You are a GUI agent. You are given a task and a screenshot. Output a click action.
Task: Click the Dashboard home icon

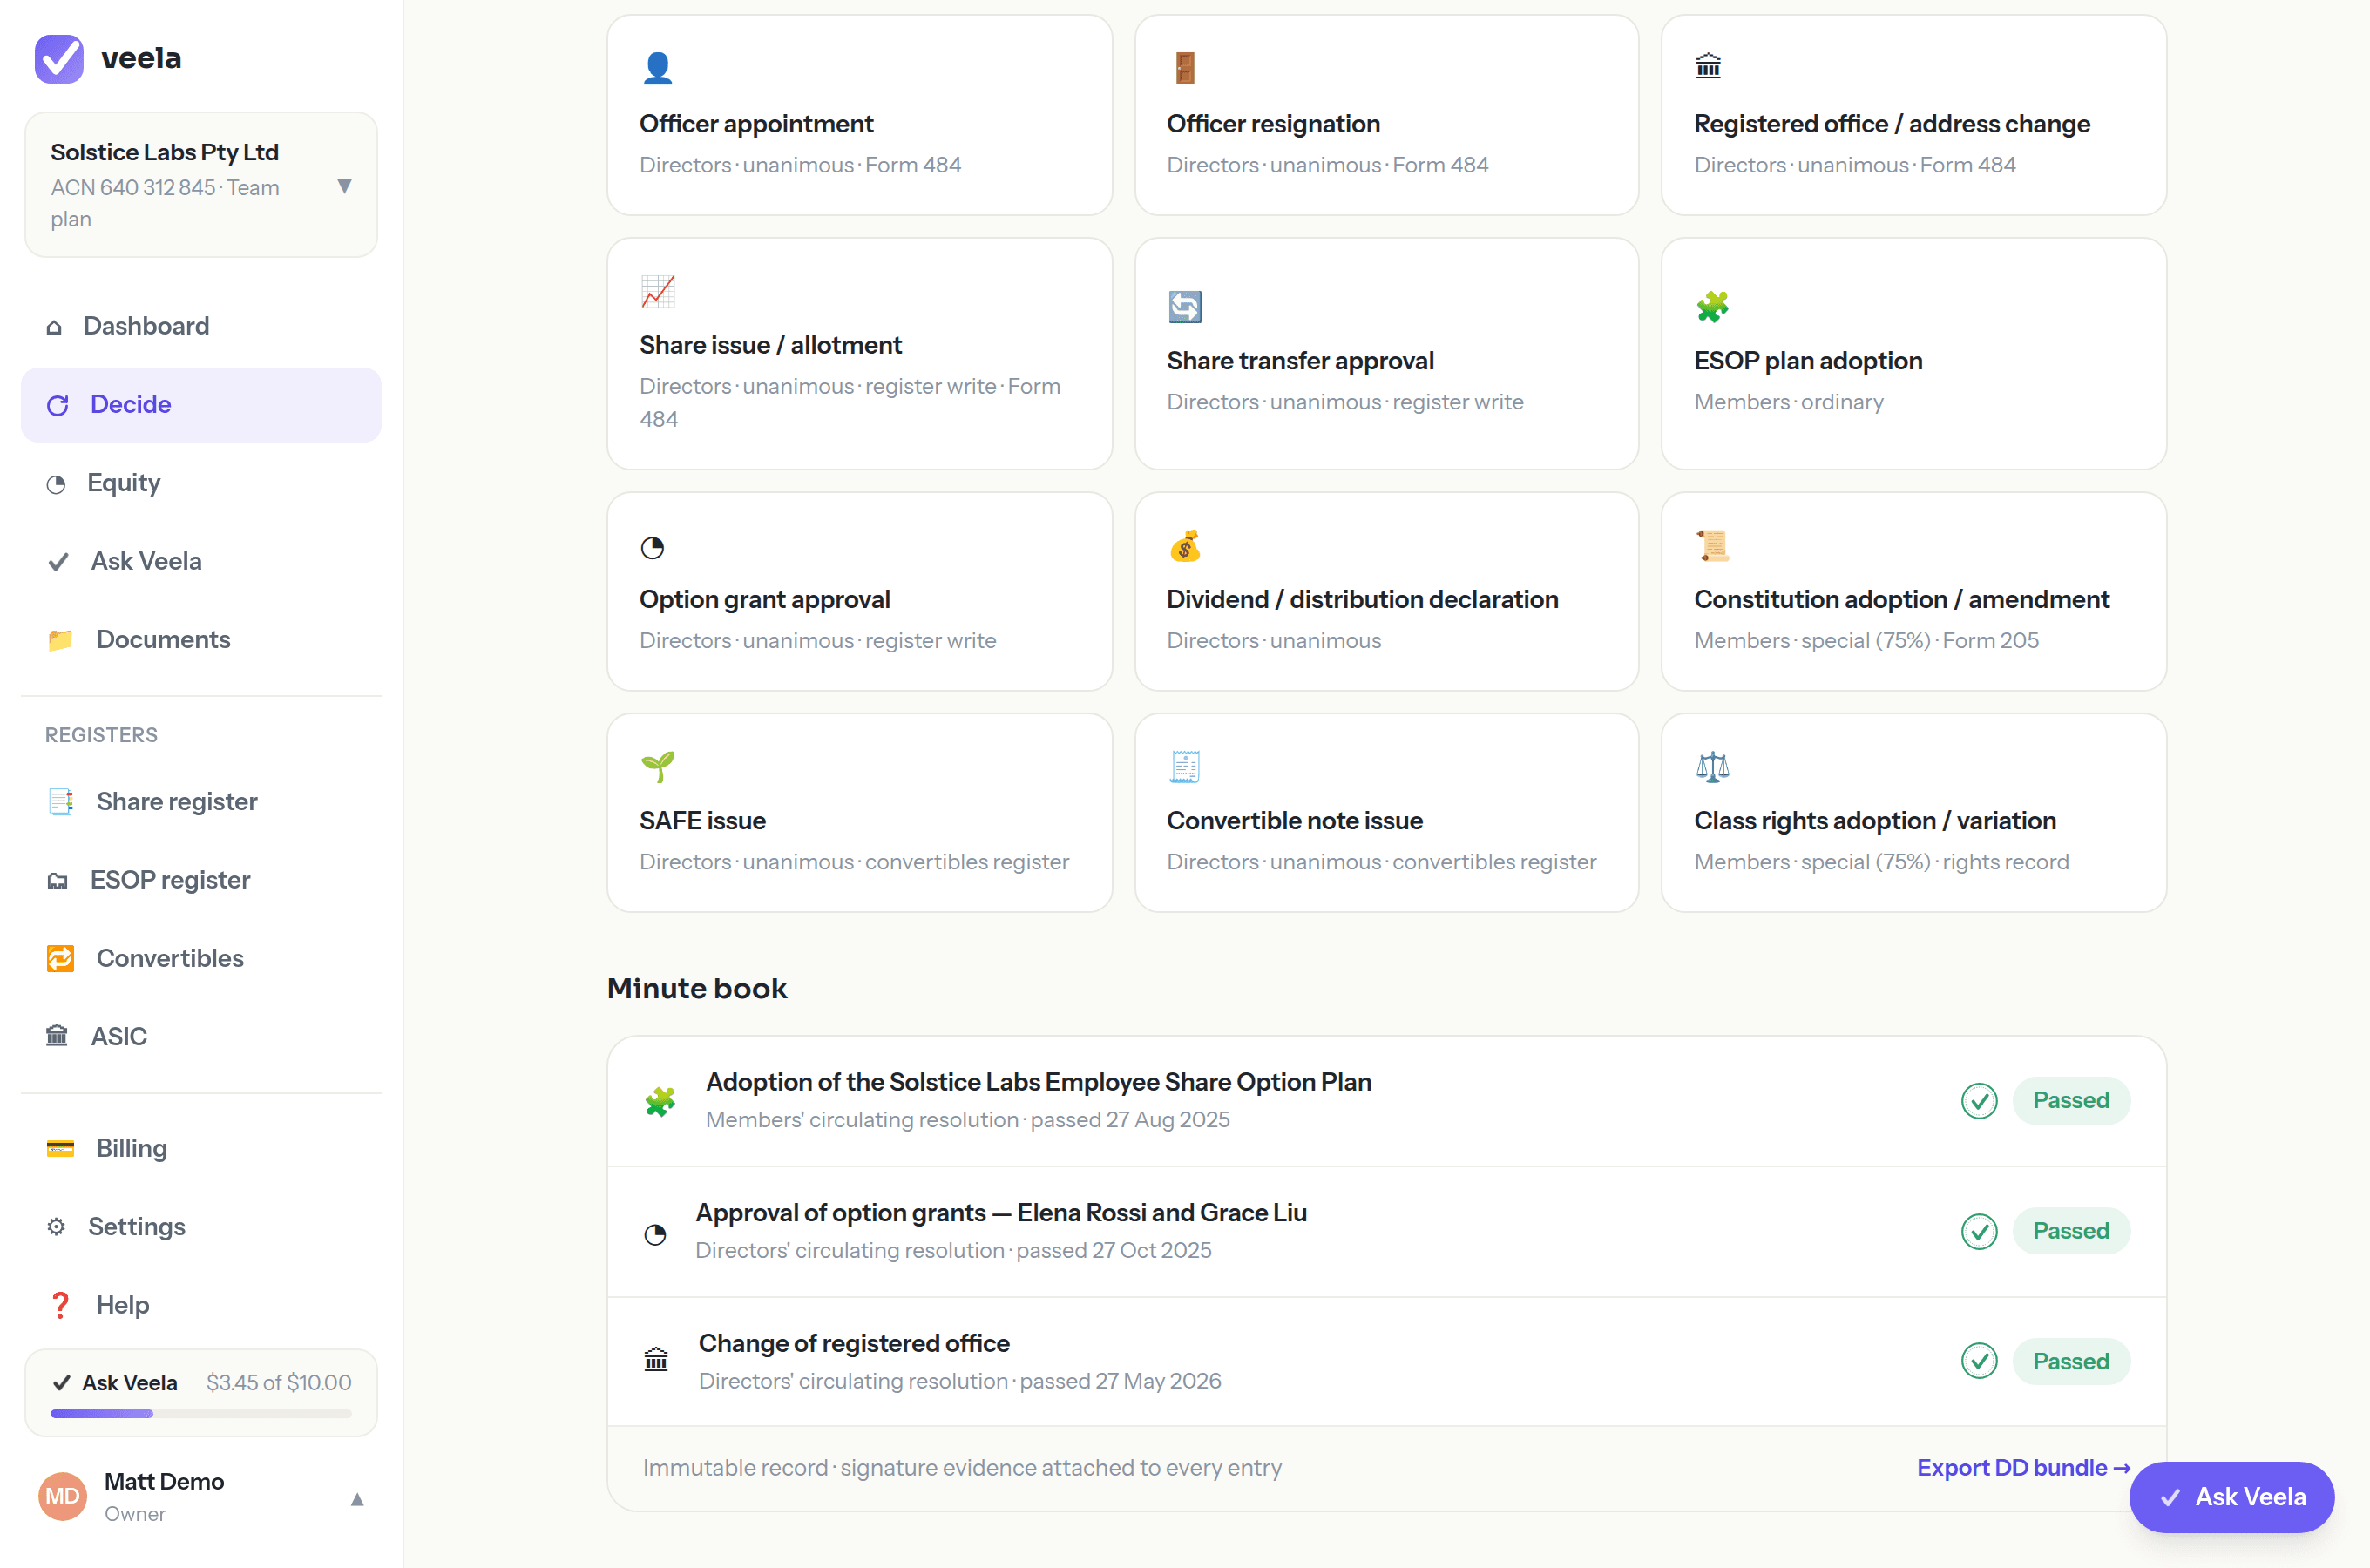54,327
